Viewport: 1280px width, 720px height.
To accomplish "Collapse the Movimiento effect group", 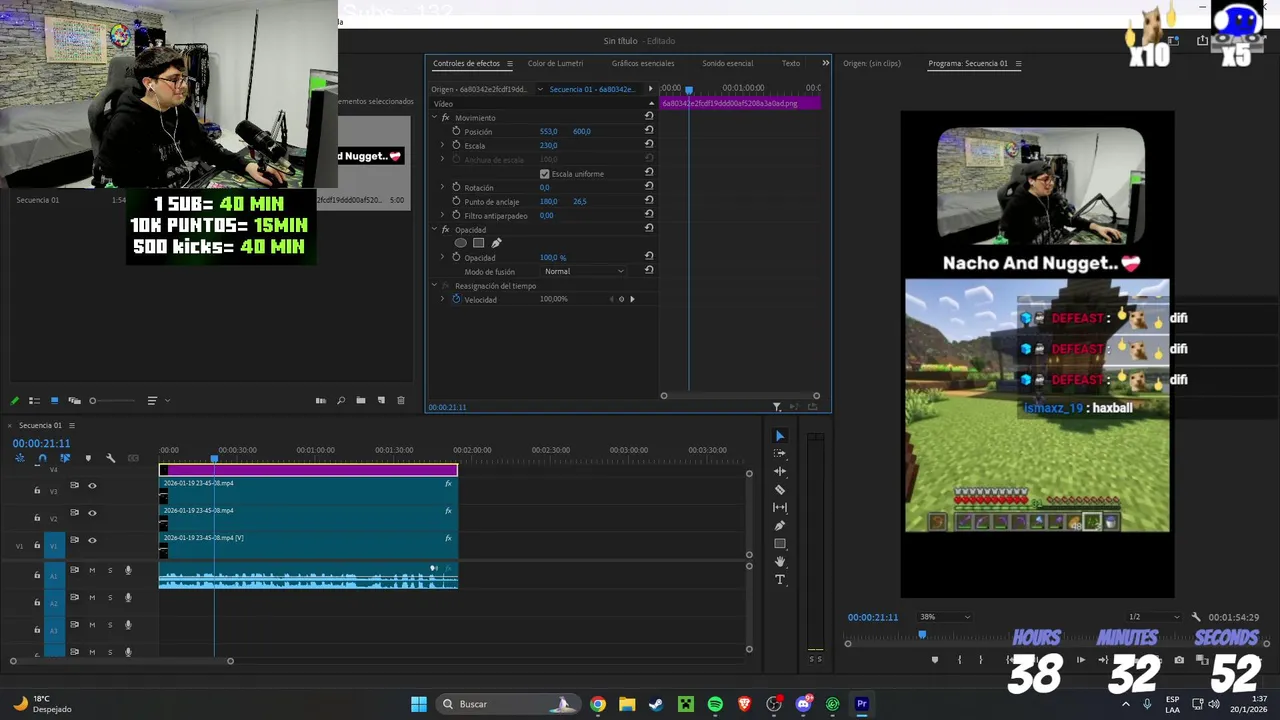I will click(434, 118).
